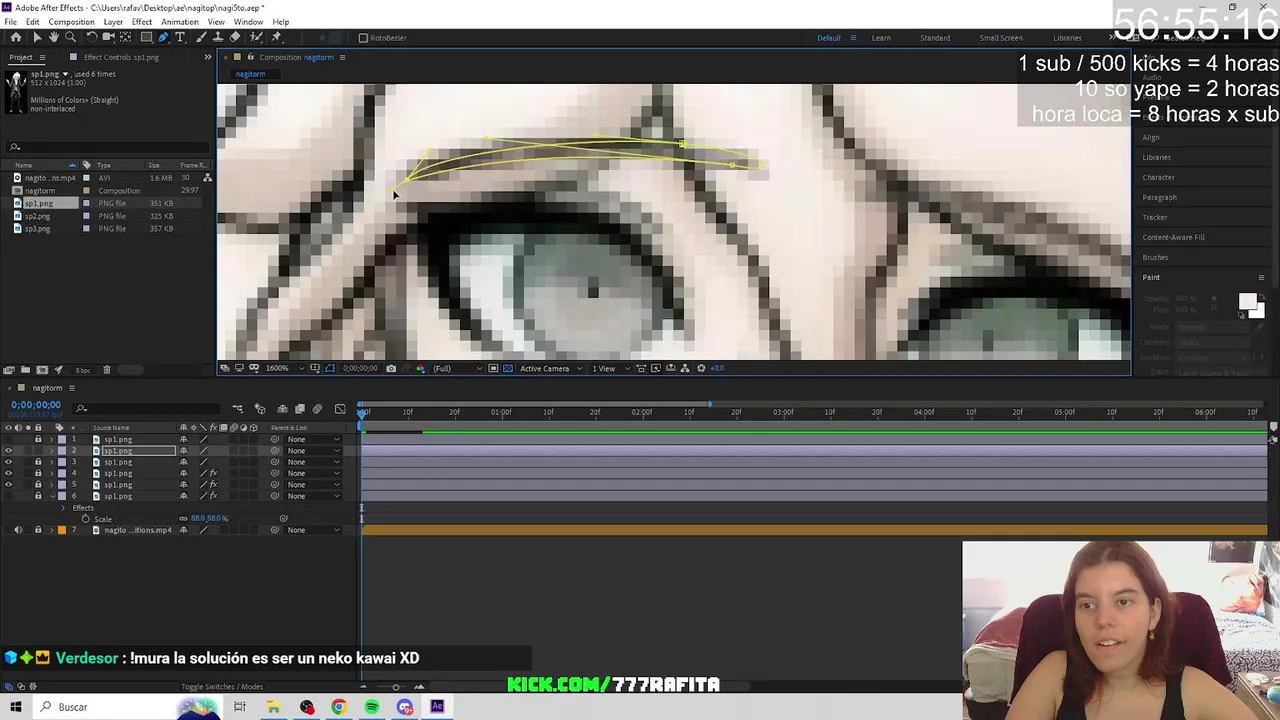Open the Character panel
Viewport: 1280px width, 720px height.
[x=1159, y=177]
